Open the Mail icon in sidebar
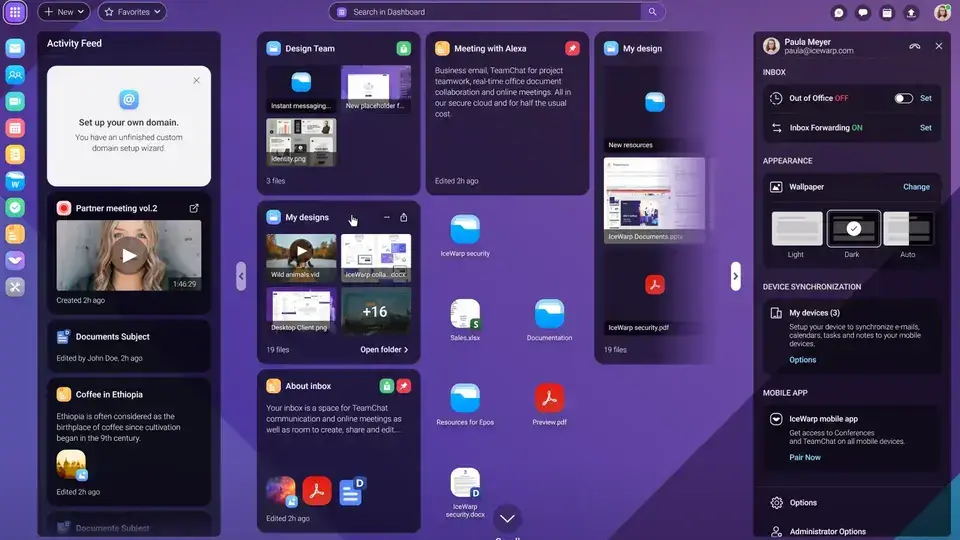The width and height of the screenshot is (960, 540). pos(15,48)
